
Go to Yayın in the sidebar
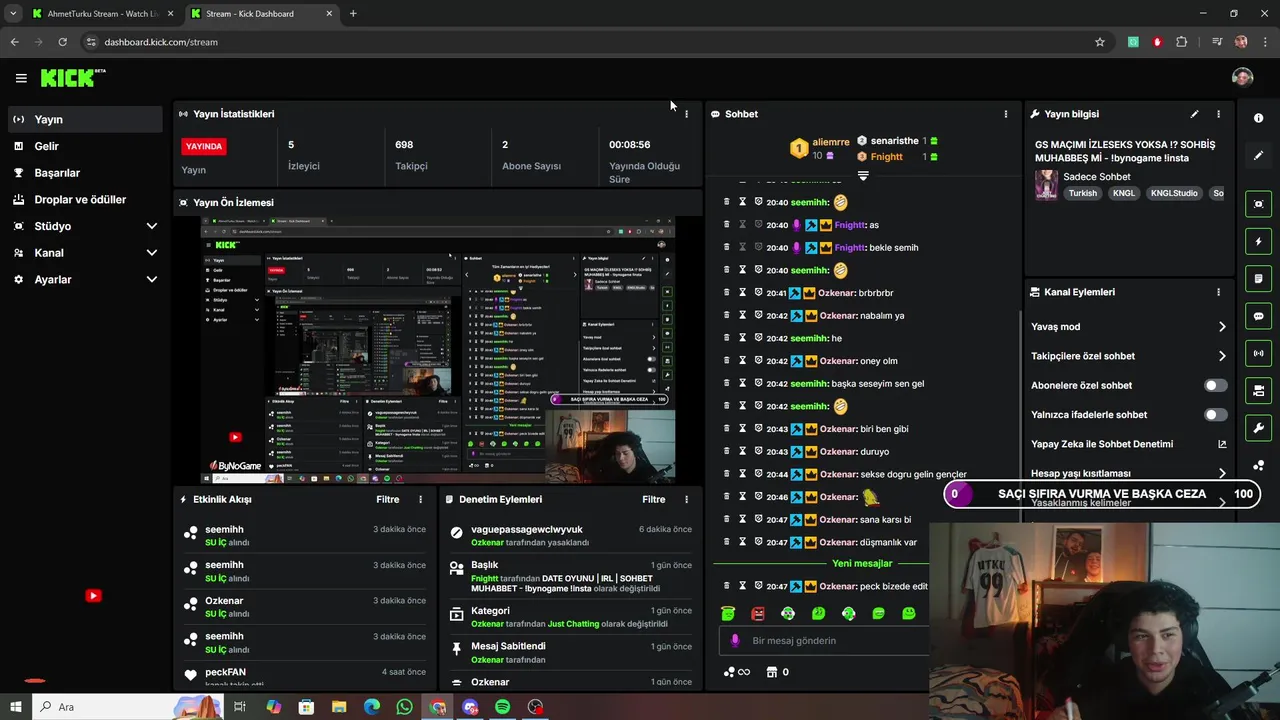85,119
